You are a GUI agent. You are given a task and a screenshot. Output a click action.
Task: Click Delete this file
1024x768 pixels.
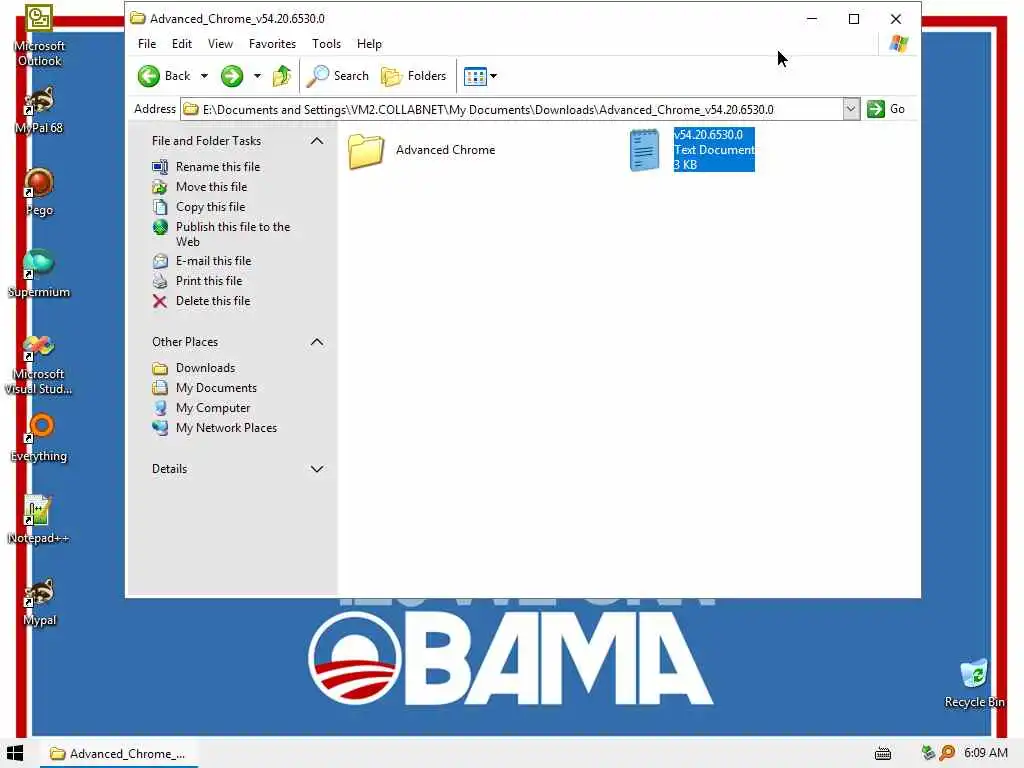[x=212, y=301]
